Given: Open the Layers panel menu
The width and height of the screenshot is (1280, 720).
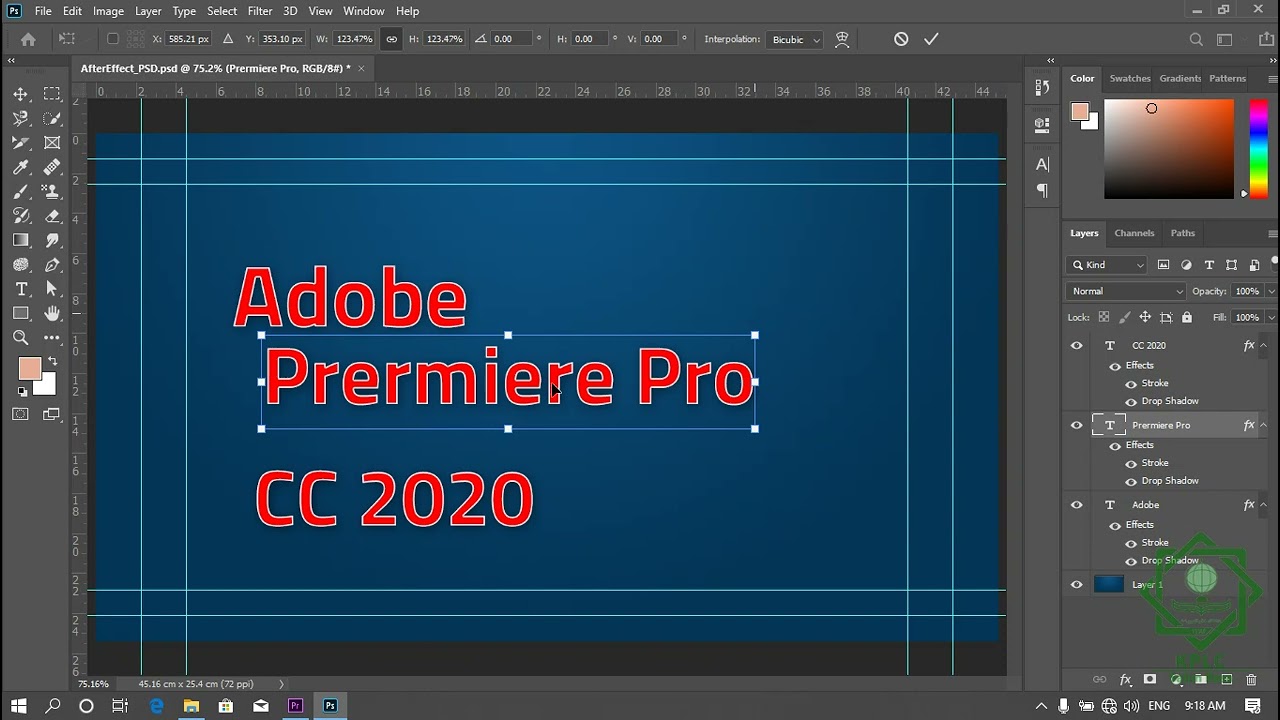Looking at the screenshot, I should (x=1272, y=233).
